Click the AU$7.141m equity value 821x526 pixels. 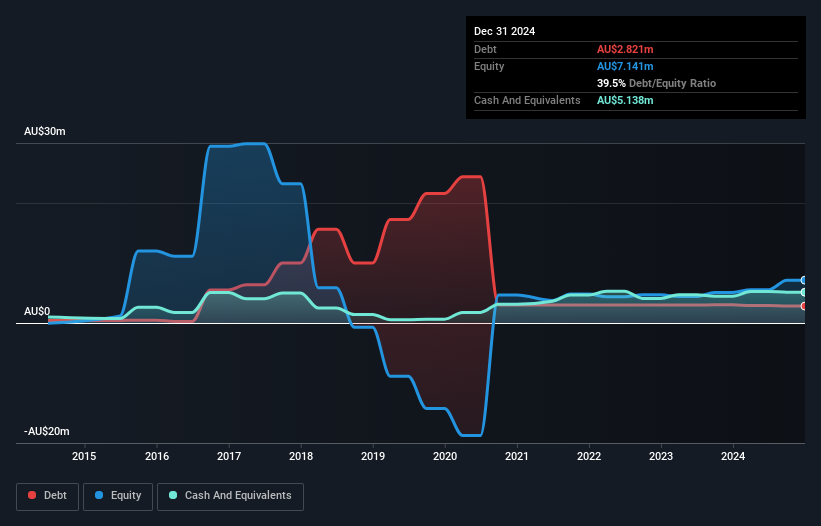click(x=625, y=66)
